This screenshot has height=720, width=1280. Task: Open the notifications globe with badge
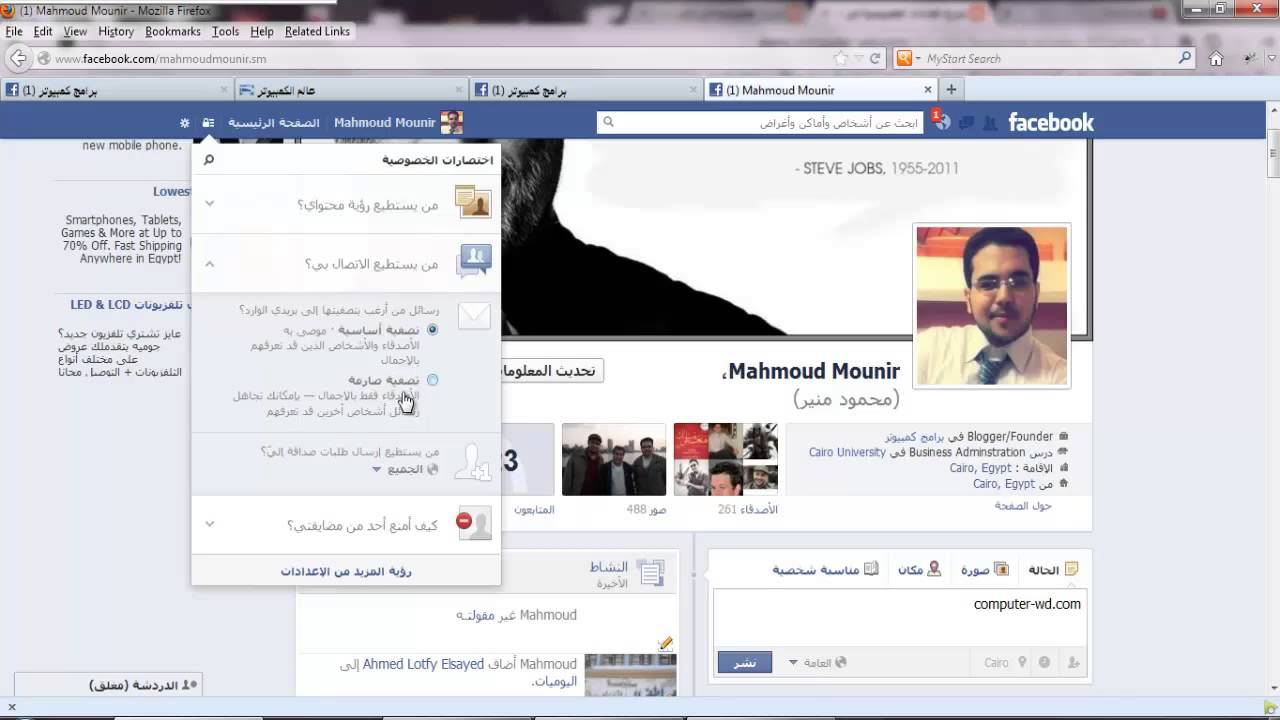(x=942, y=122)
